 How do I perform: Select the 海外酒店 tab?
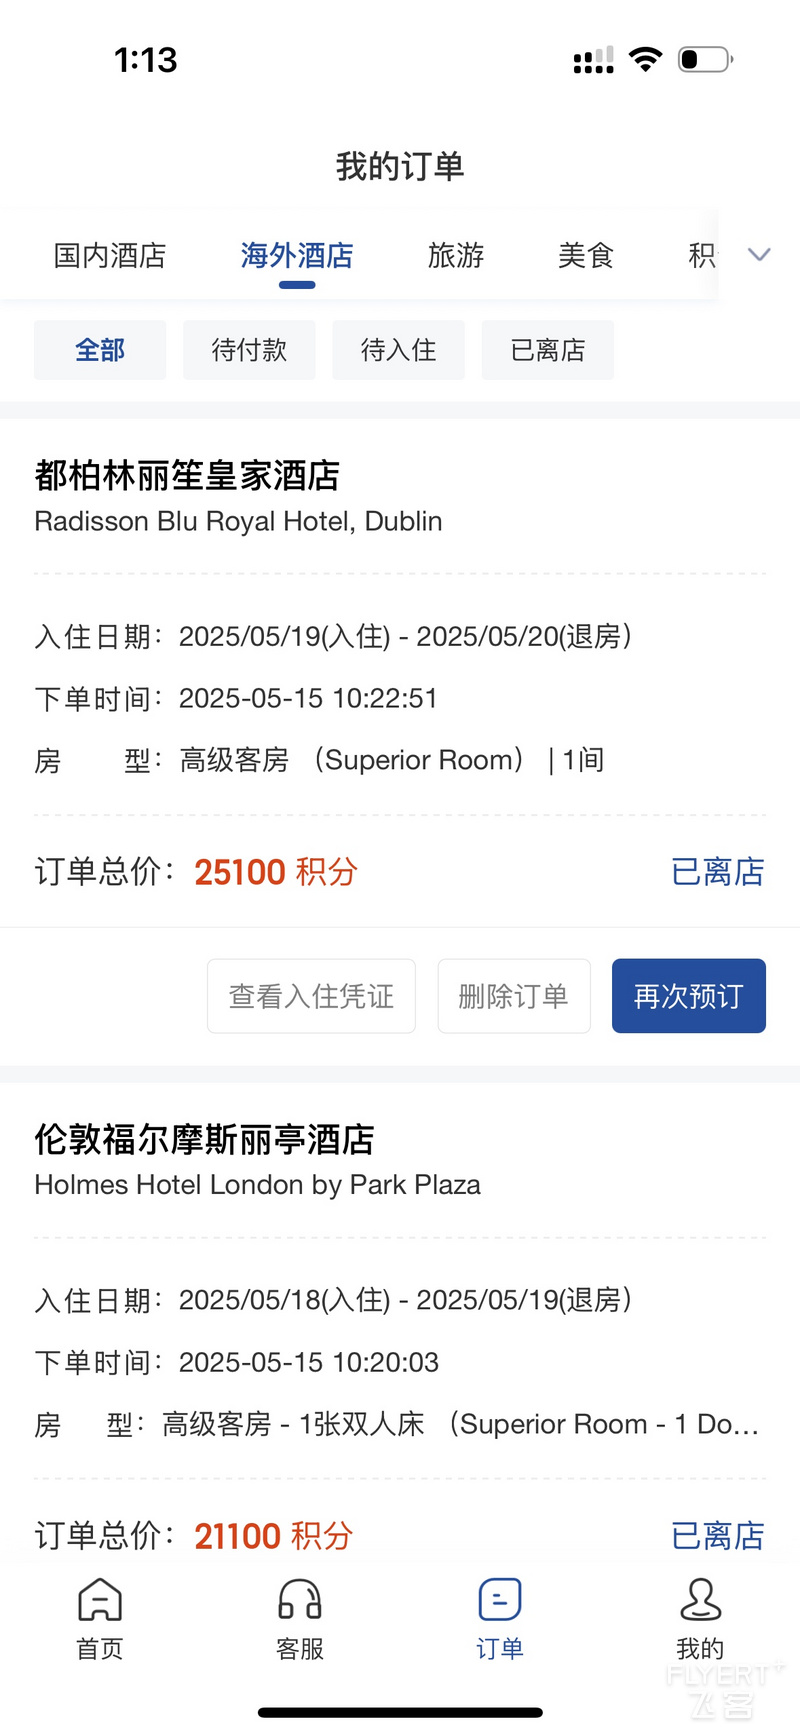click(x=297, y=255)
